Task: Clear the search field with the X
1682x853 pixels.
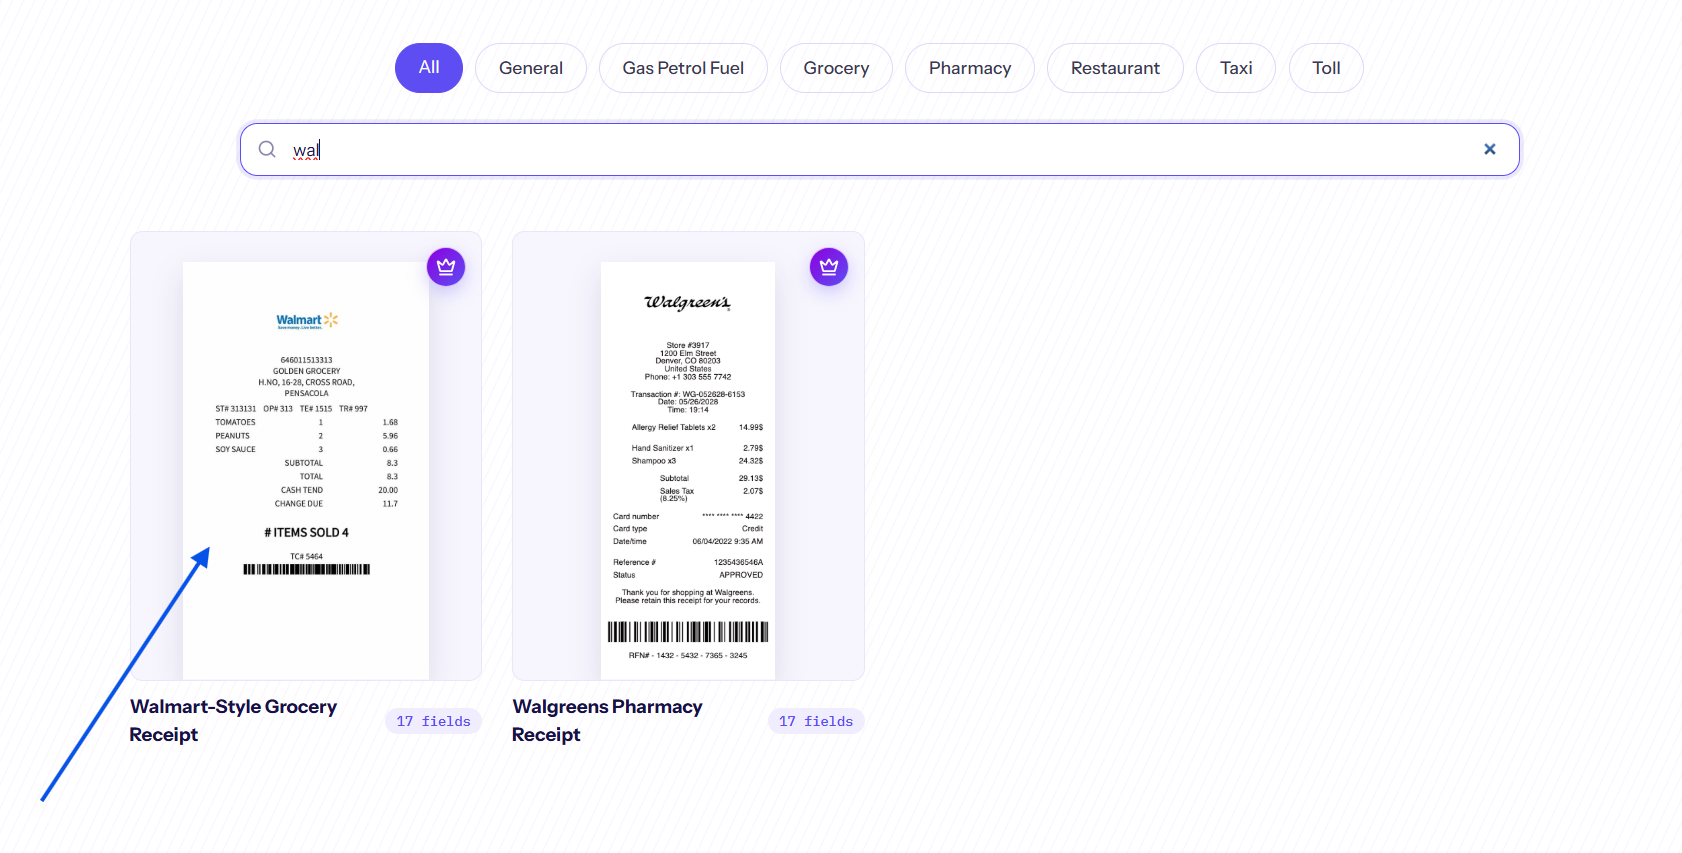Action: [1490, 149]
